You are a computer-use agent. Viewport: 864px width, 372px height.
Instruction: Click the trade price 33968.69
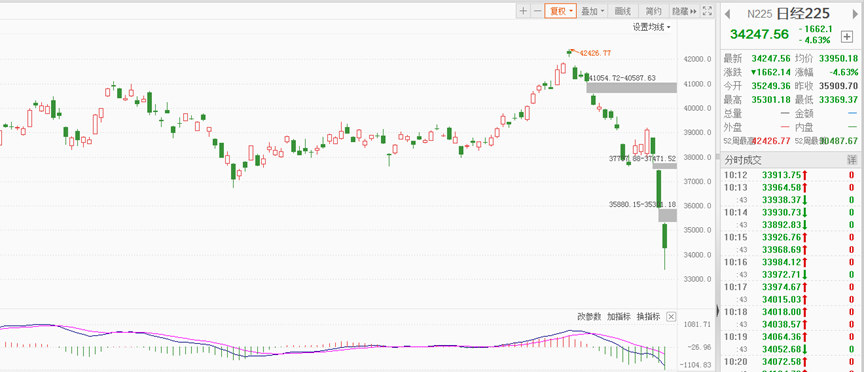[780, 249]
